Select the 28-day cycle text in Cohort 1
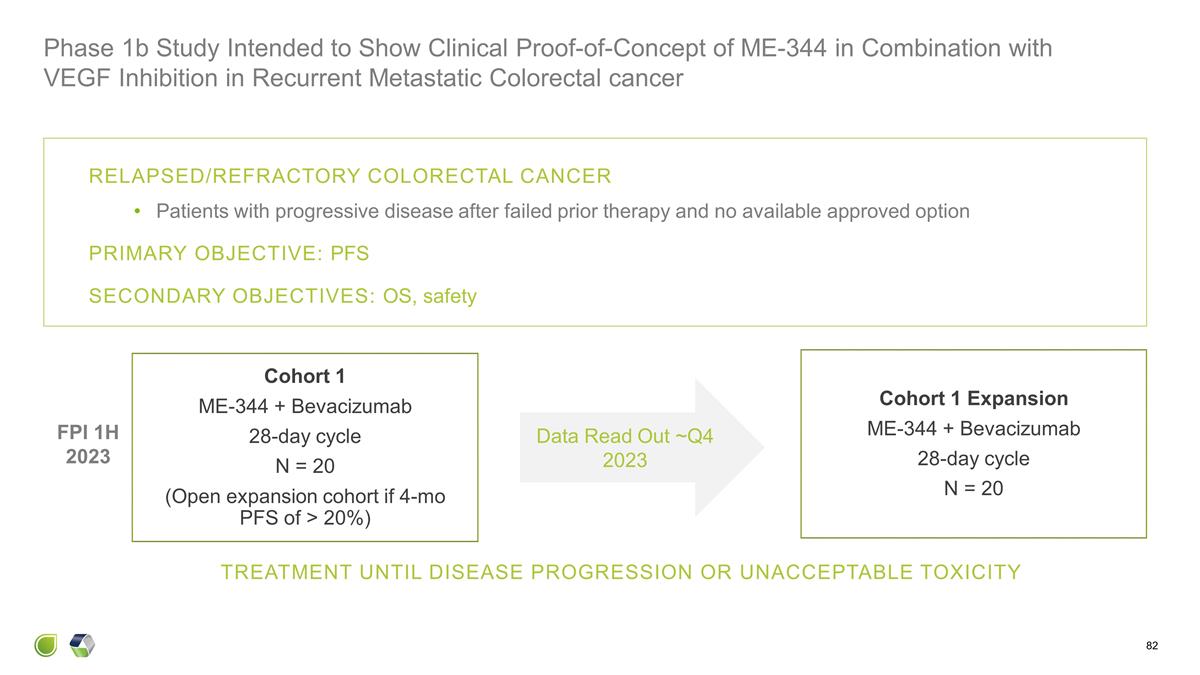The width and height of the screenshot is (1200, 675). [x=305, y=437]
